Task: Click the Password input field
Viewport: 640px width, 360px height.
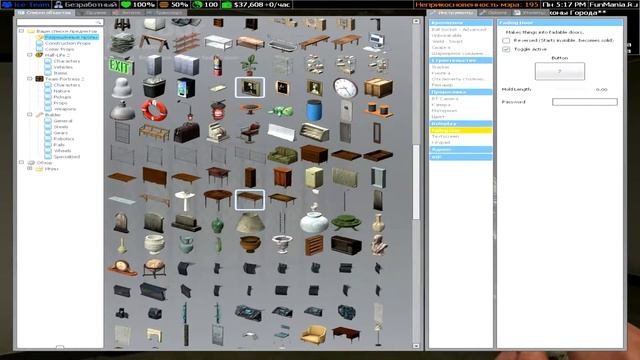Action: 584,102
